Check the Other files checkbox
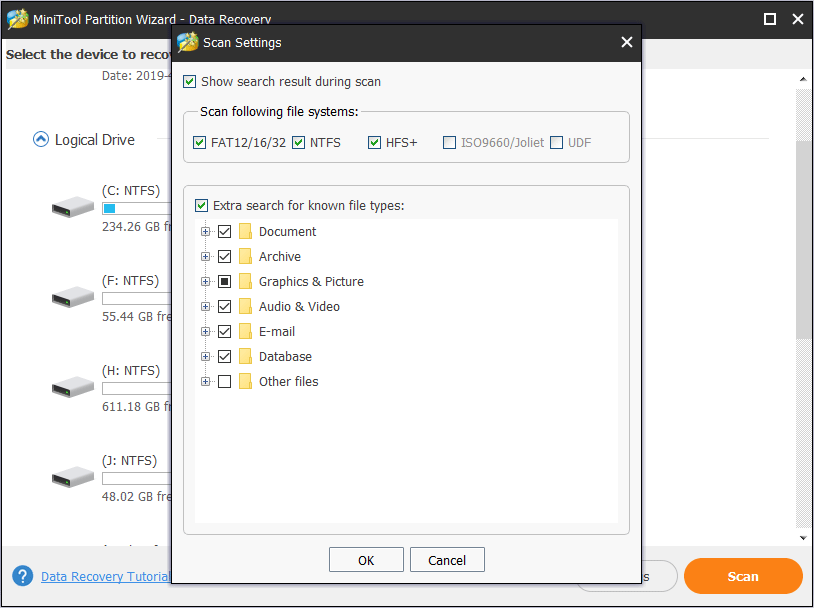This screenshot has width=814, height=608. pyautogui.click(x=224, y=381)
